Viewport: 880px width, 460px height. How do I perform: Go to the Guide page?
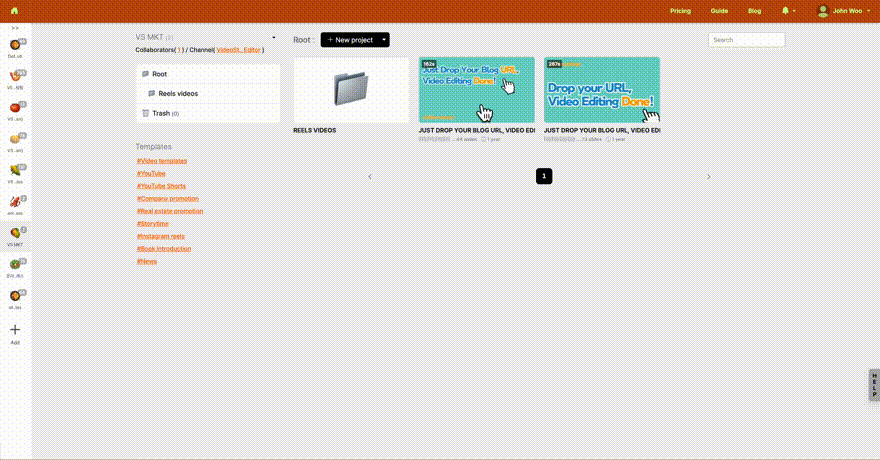[x=719, y=11]
